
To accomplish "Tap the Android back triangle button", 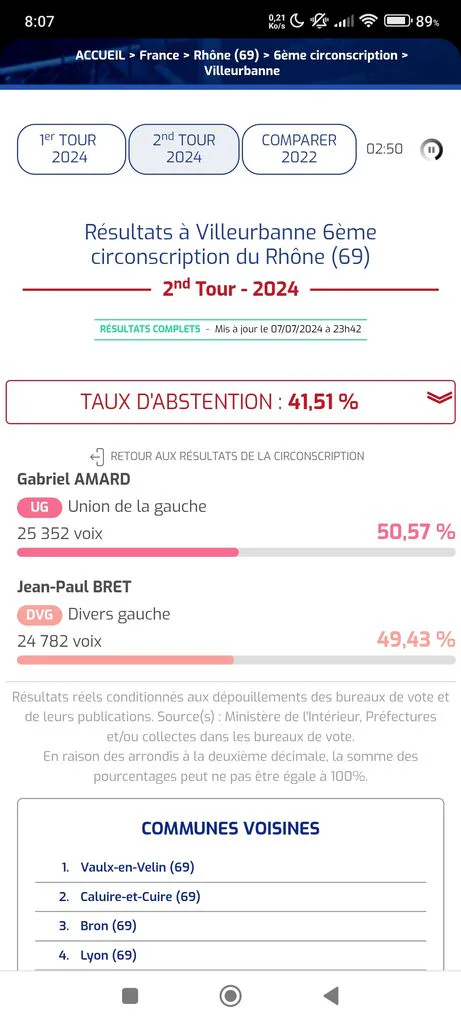I will [x=331, y=996].
